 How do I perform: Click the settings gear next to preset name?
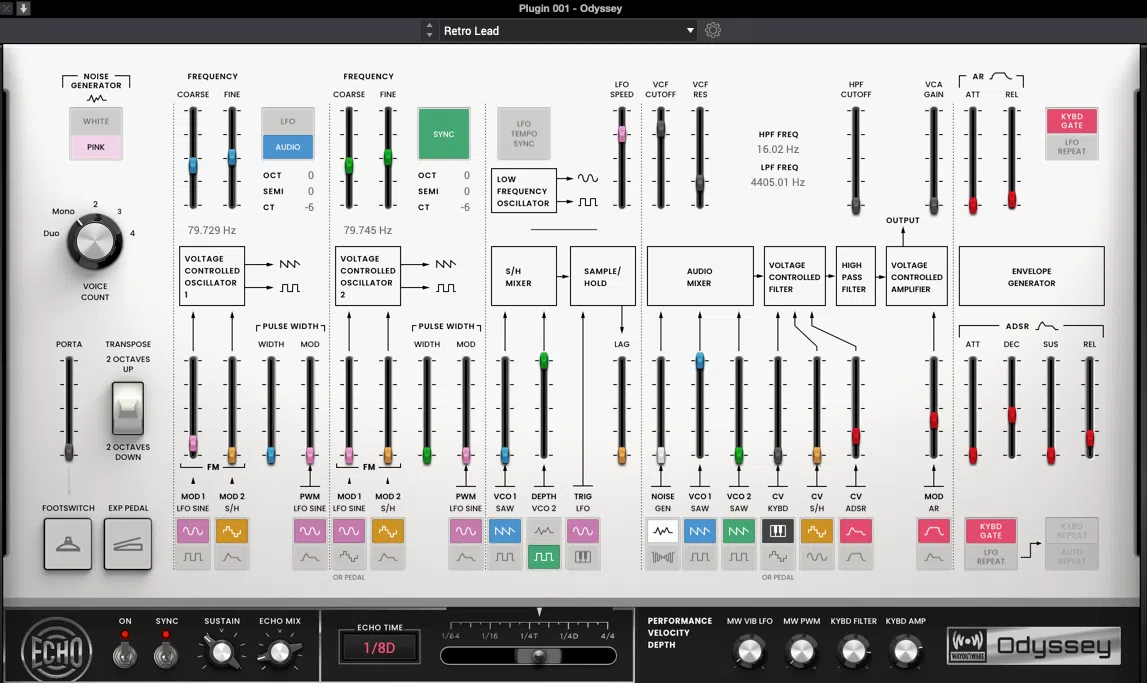pos(713,31)
